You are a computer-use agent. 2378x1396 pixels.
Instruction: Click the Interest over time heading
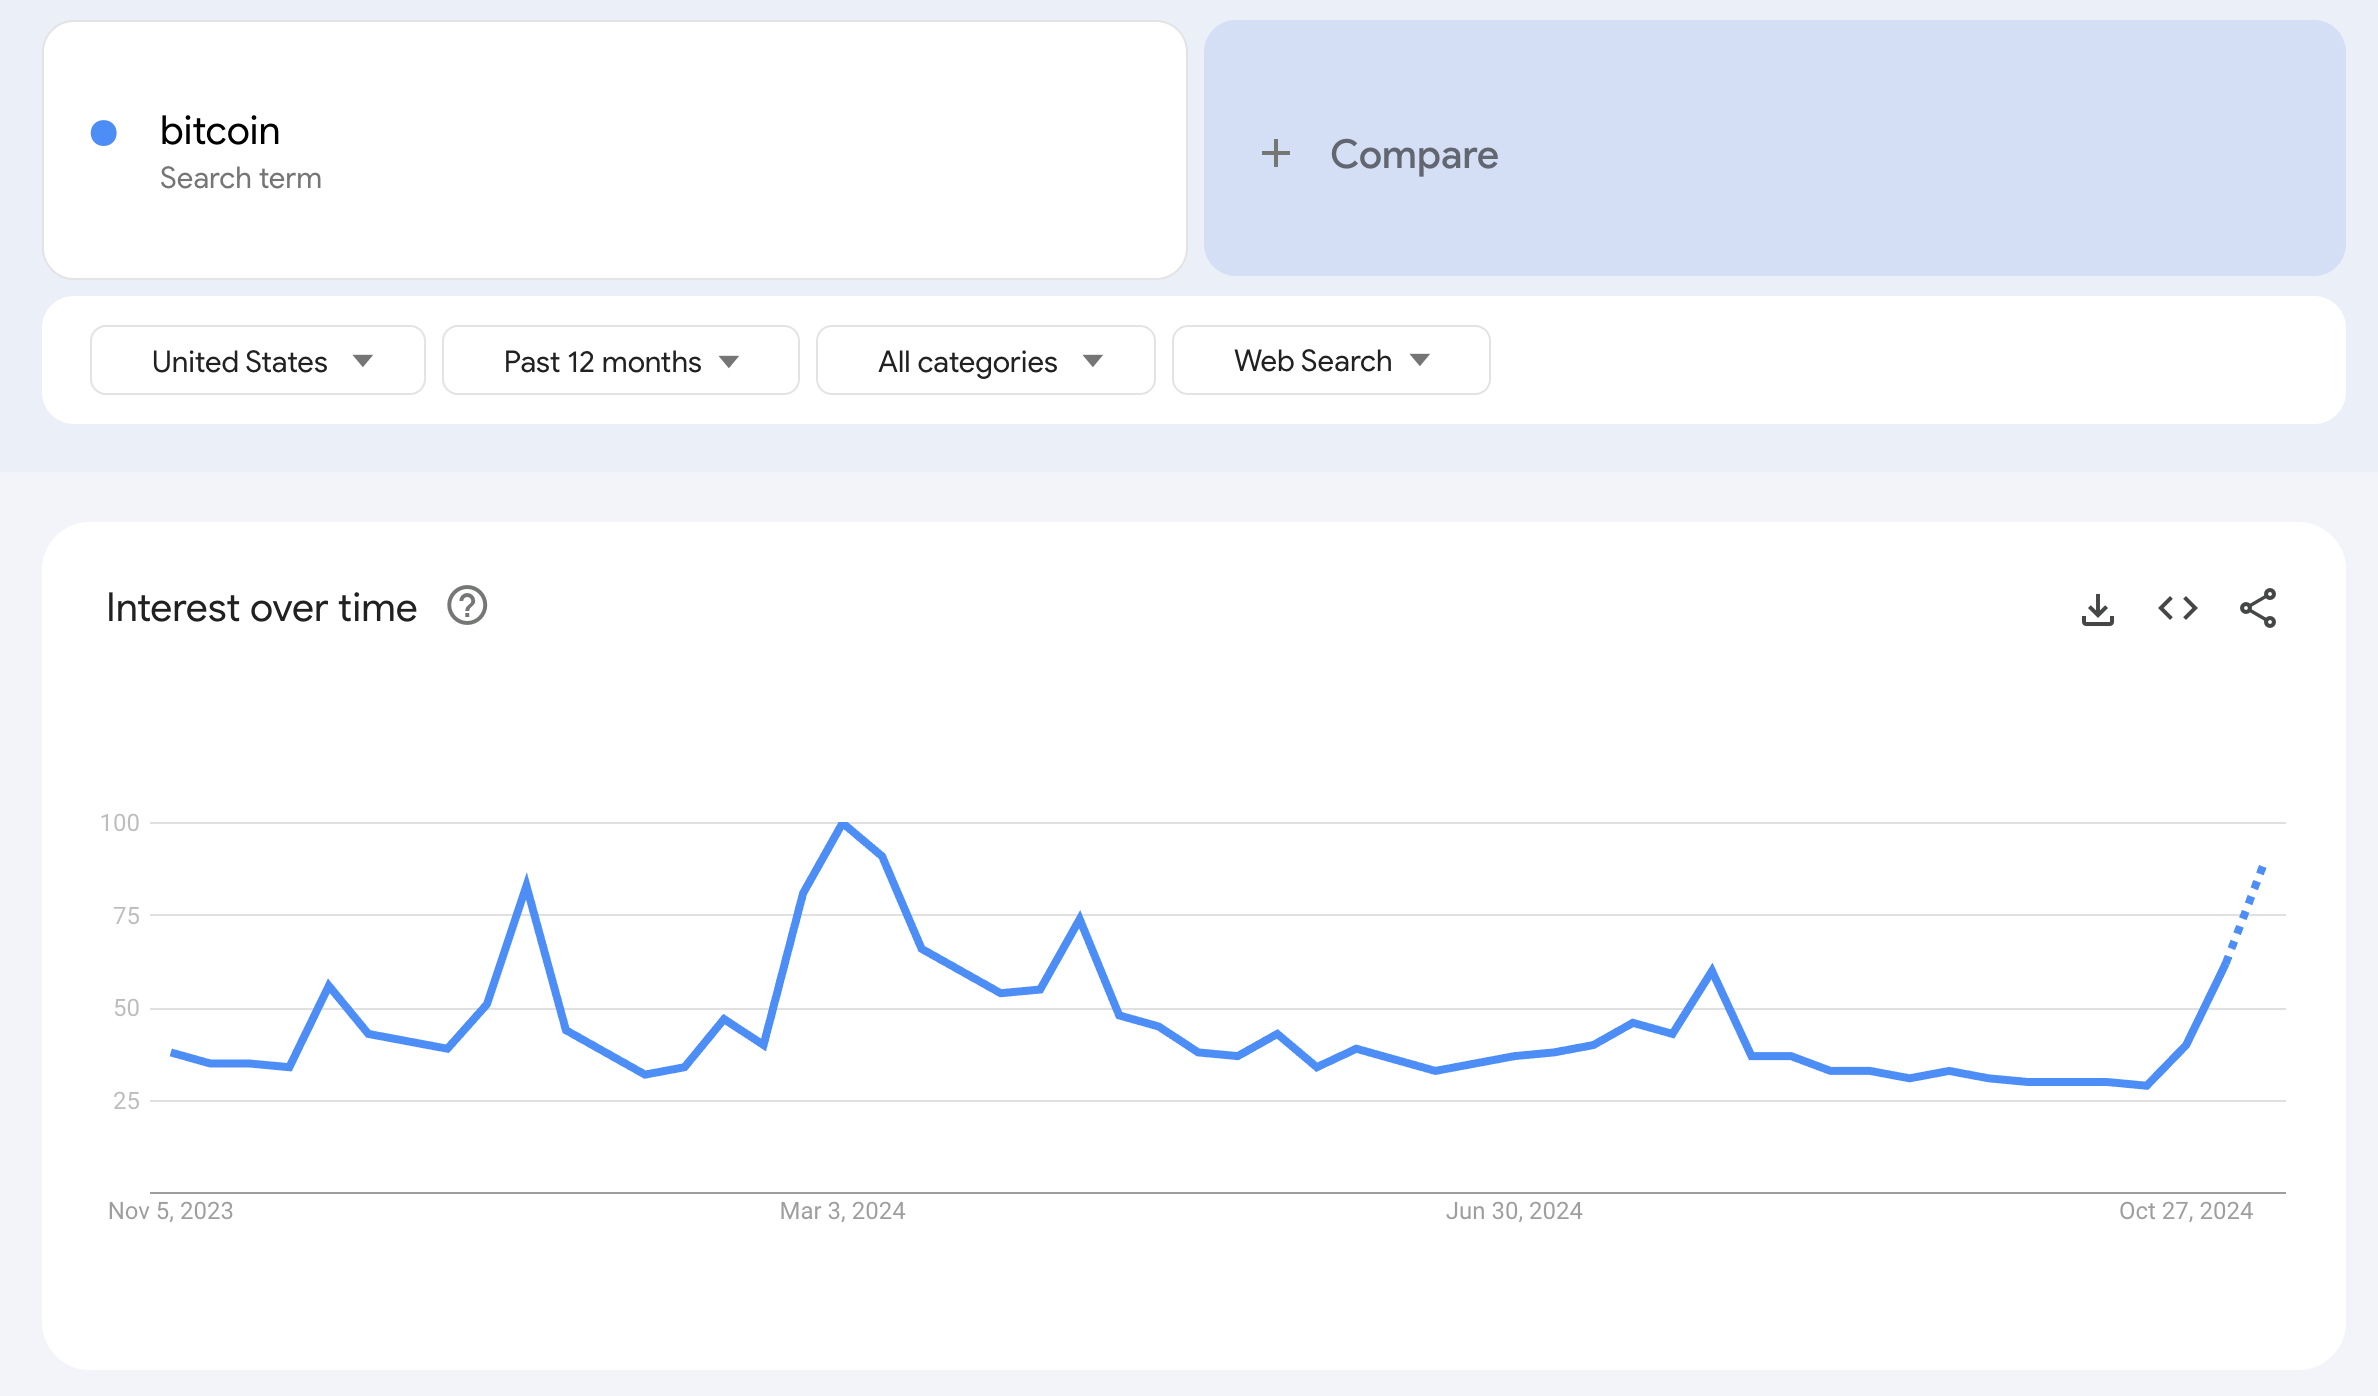point(261,608)
